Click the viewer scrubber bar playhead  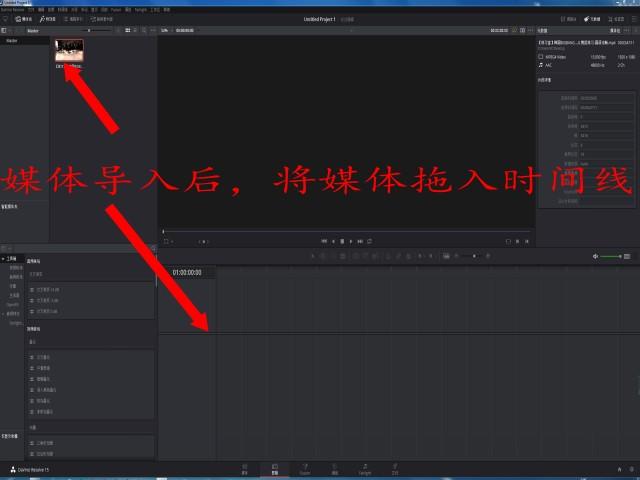(x=163, y=231)
